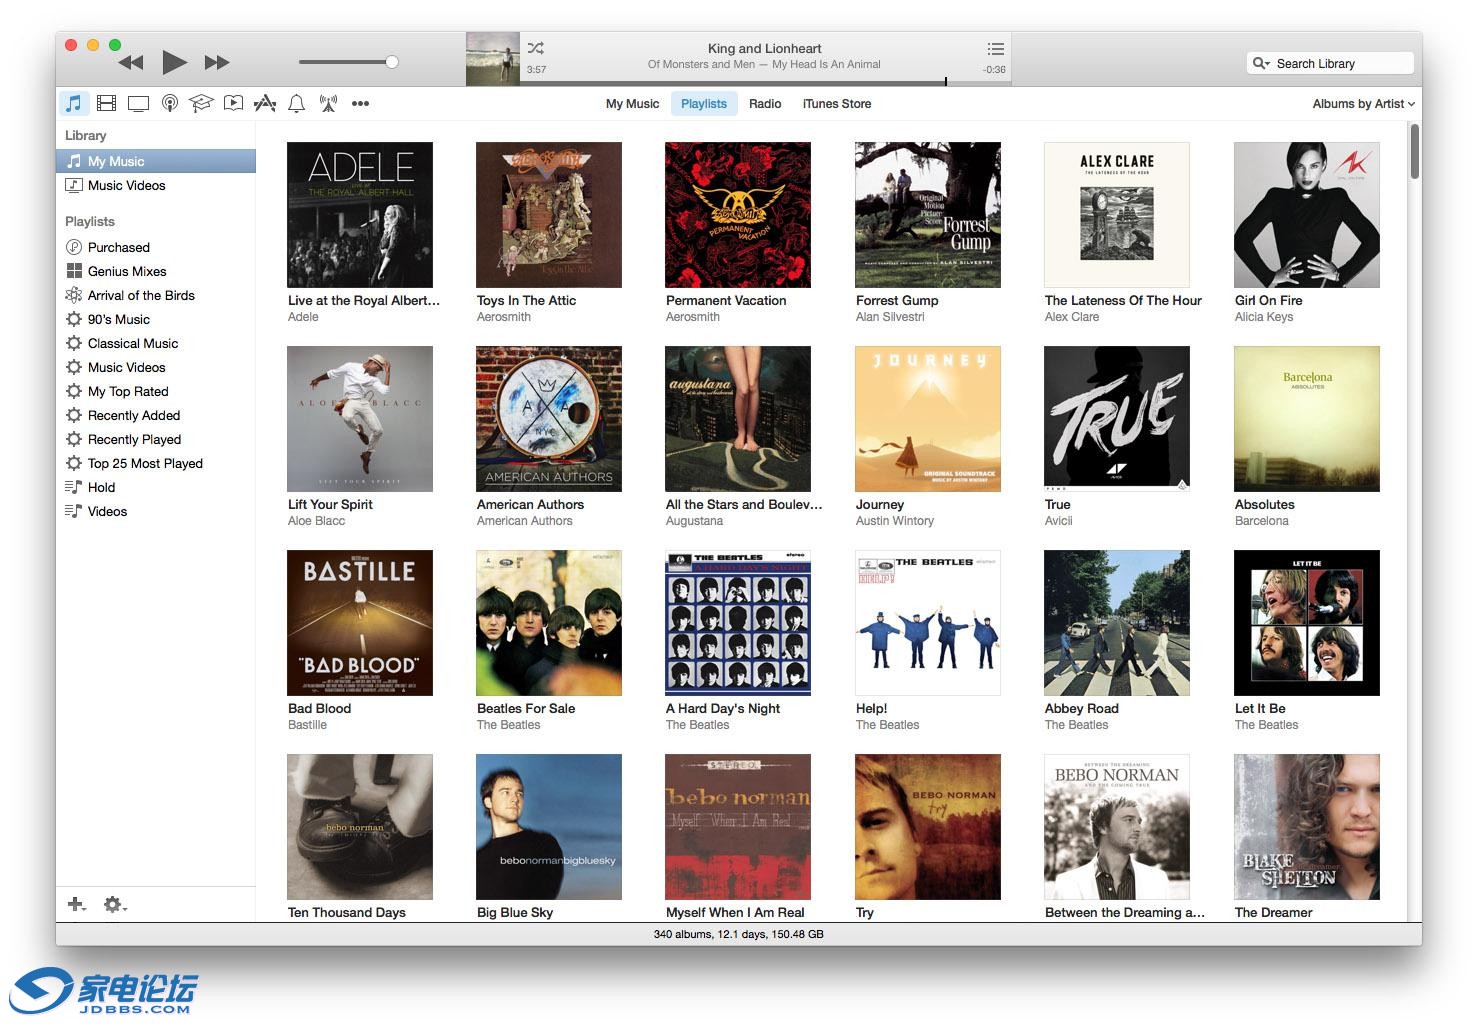Switch to the My Music tab

point(632,103)
